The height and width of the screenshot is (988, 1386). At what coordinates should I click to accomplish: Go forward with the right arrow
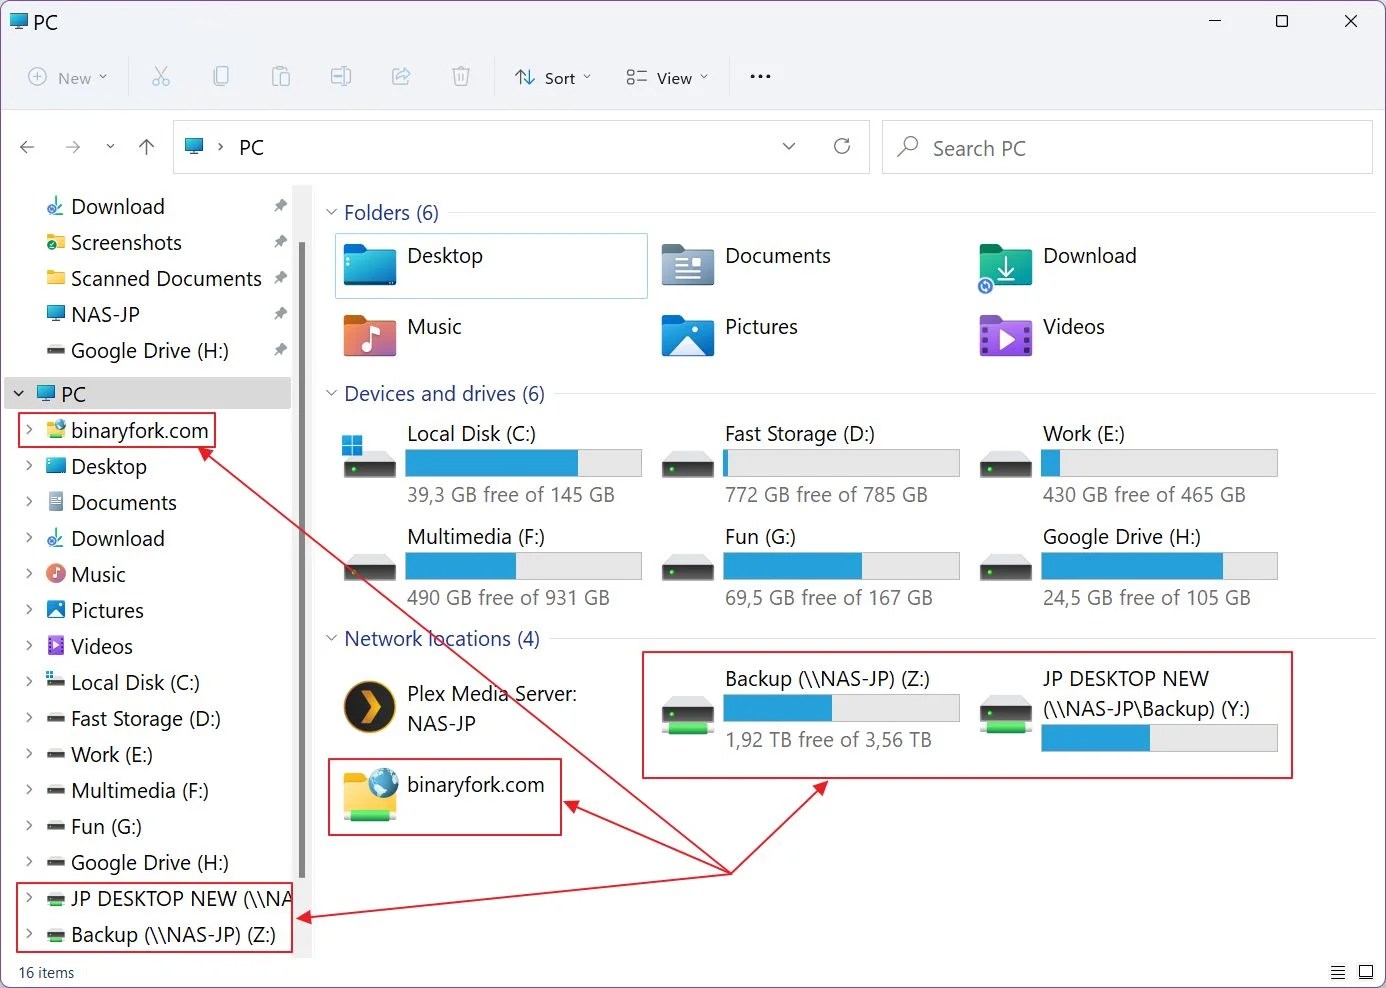coord(72,147)
